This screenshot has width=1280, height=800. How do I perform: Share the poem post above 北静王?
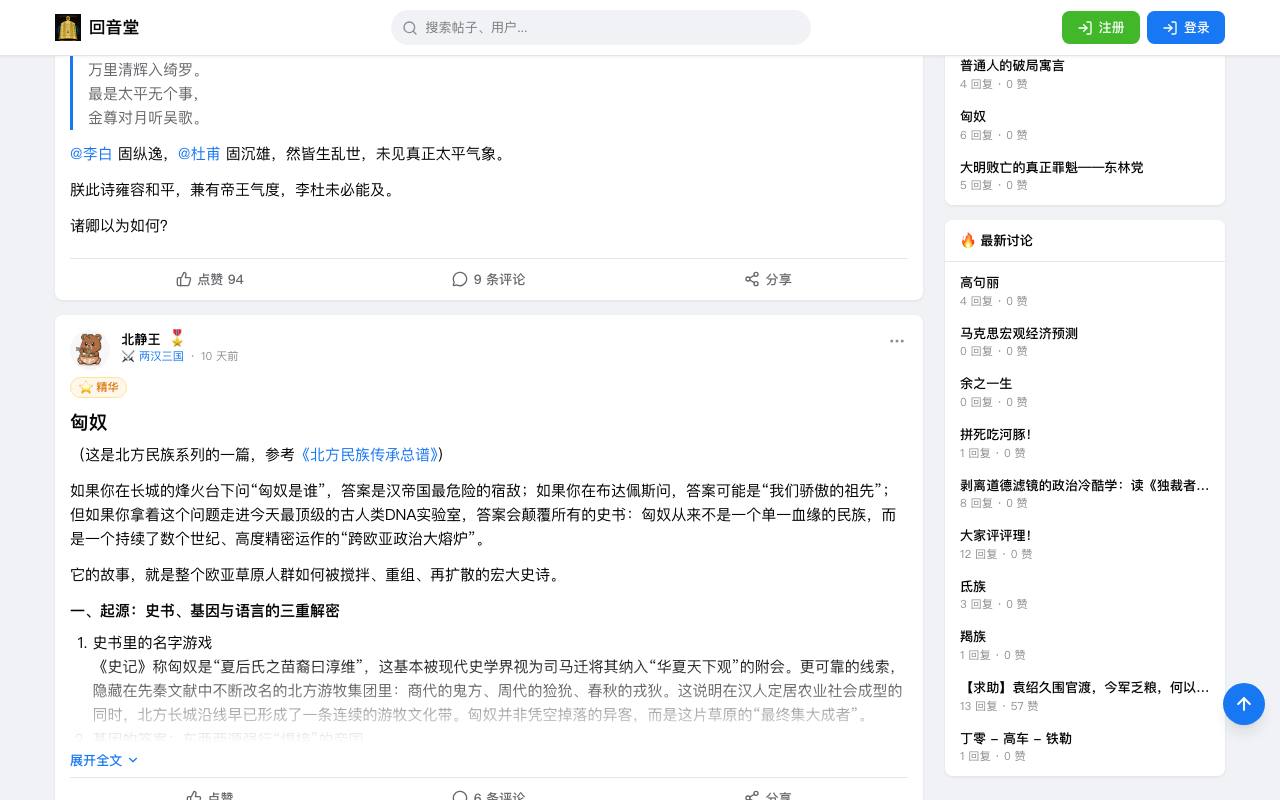768,279
